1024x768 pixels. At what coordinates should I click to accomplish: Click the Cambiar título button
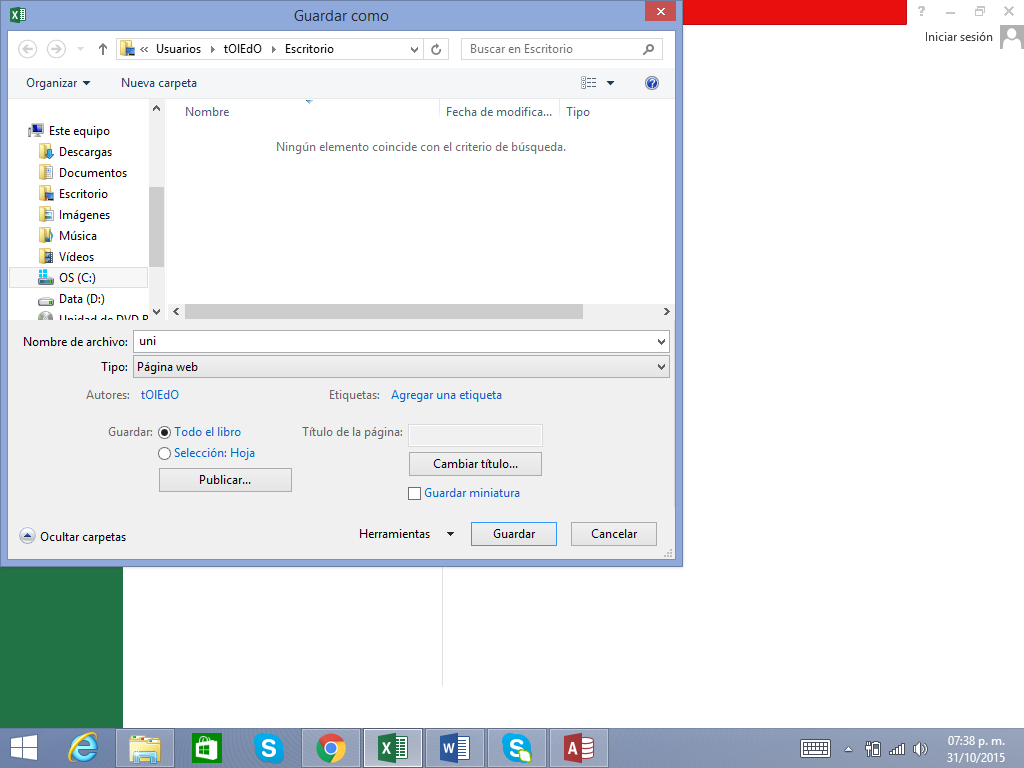click(475, 464)
